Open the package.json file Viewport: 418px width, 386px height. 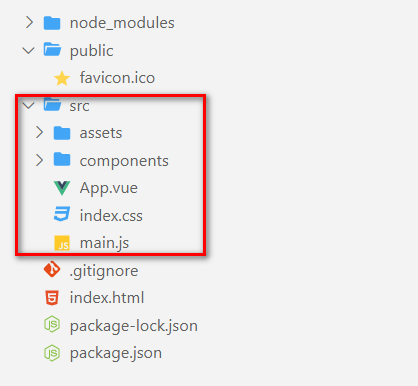116,353
